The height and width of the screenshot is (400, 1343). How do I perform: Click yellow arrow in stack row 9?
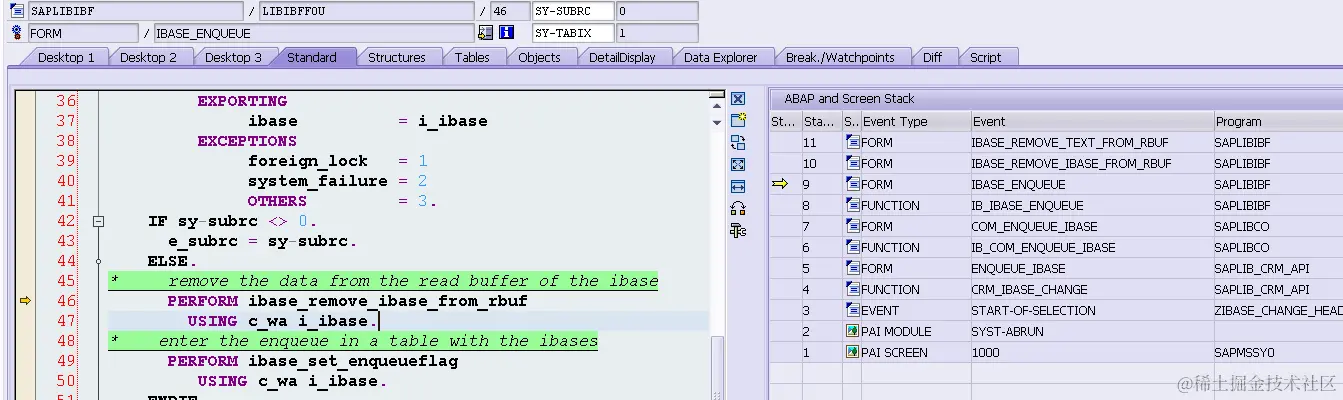(x=780, y=184)
